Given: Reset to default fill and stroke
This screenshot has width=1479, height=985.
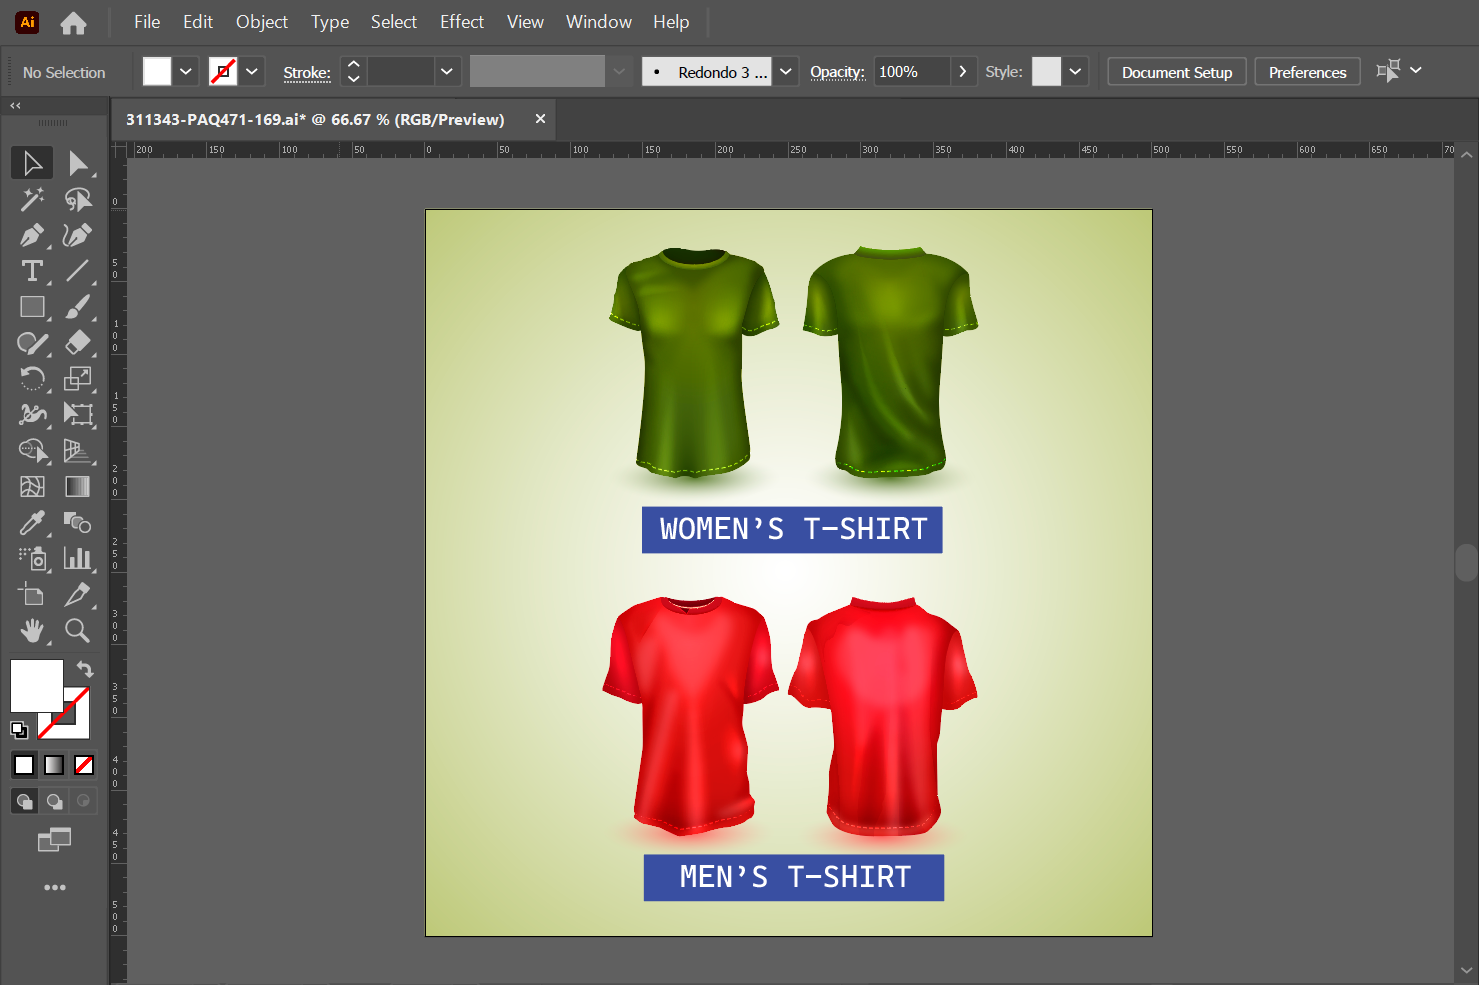Looking at the screenshot, I should pos(19,729).
